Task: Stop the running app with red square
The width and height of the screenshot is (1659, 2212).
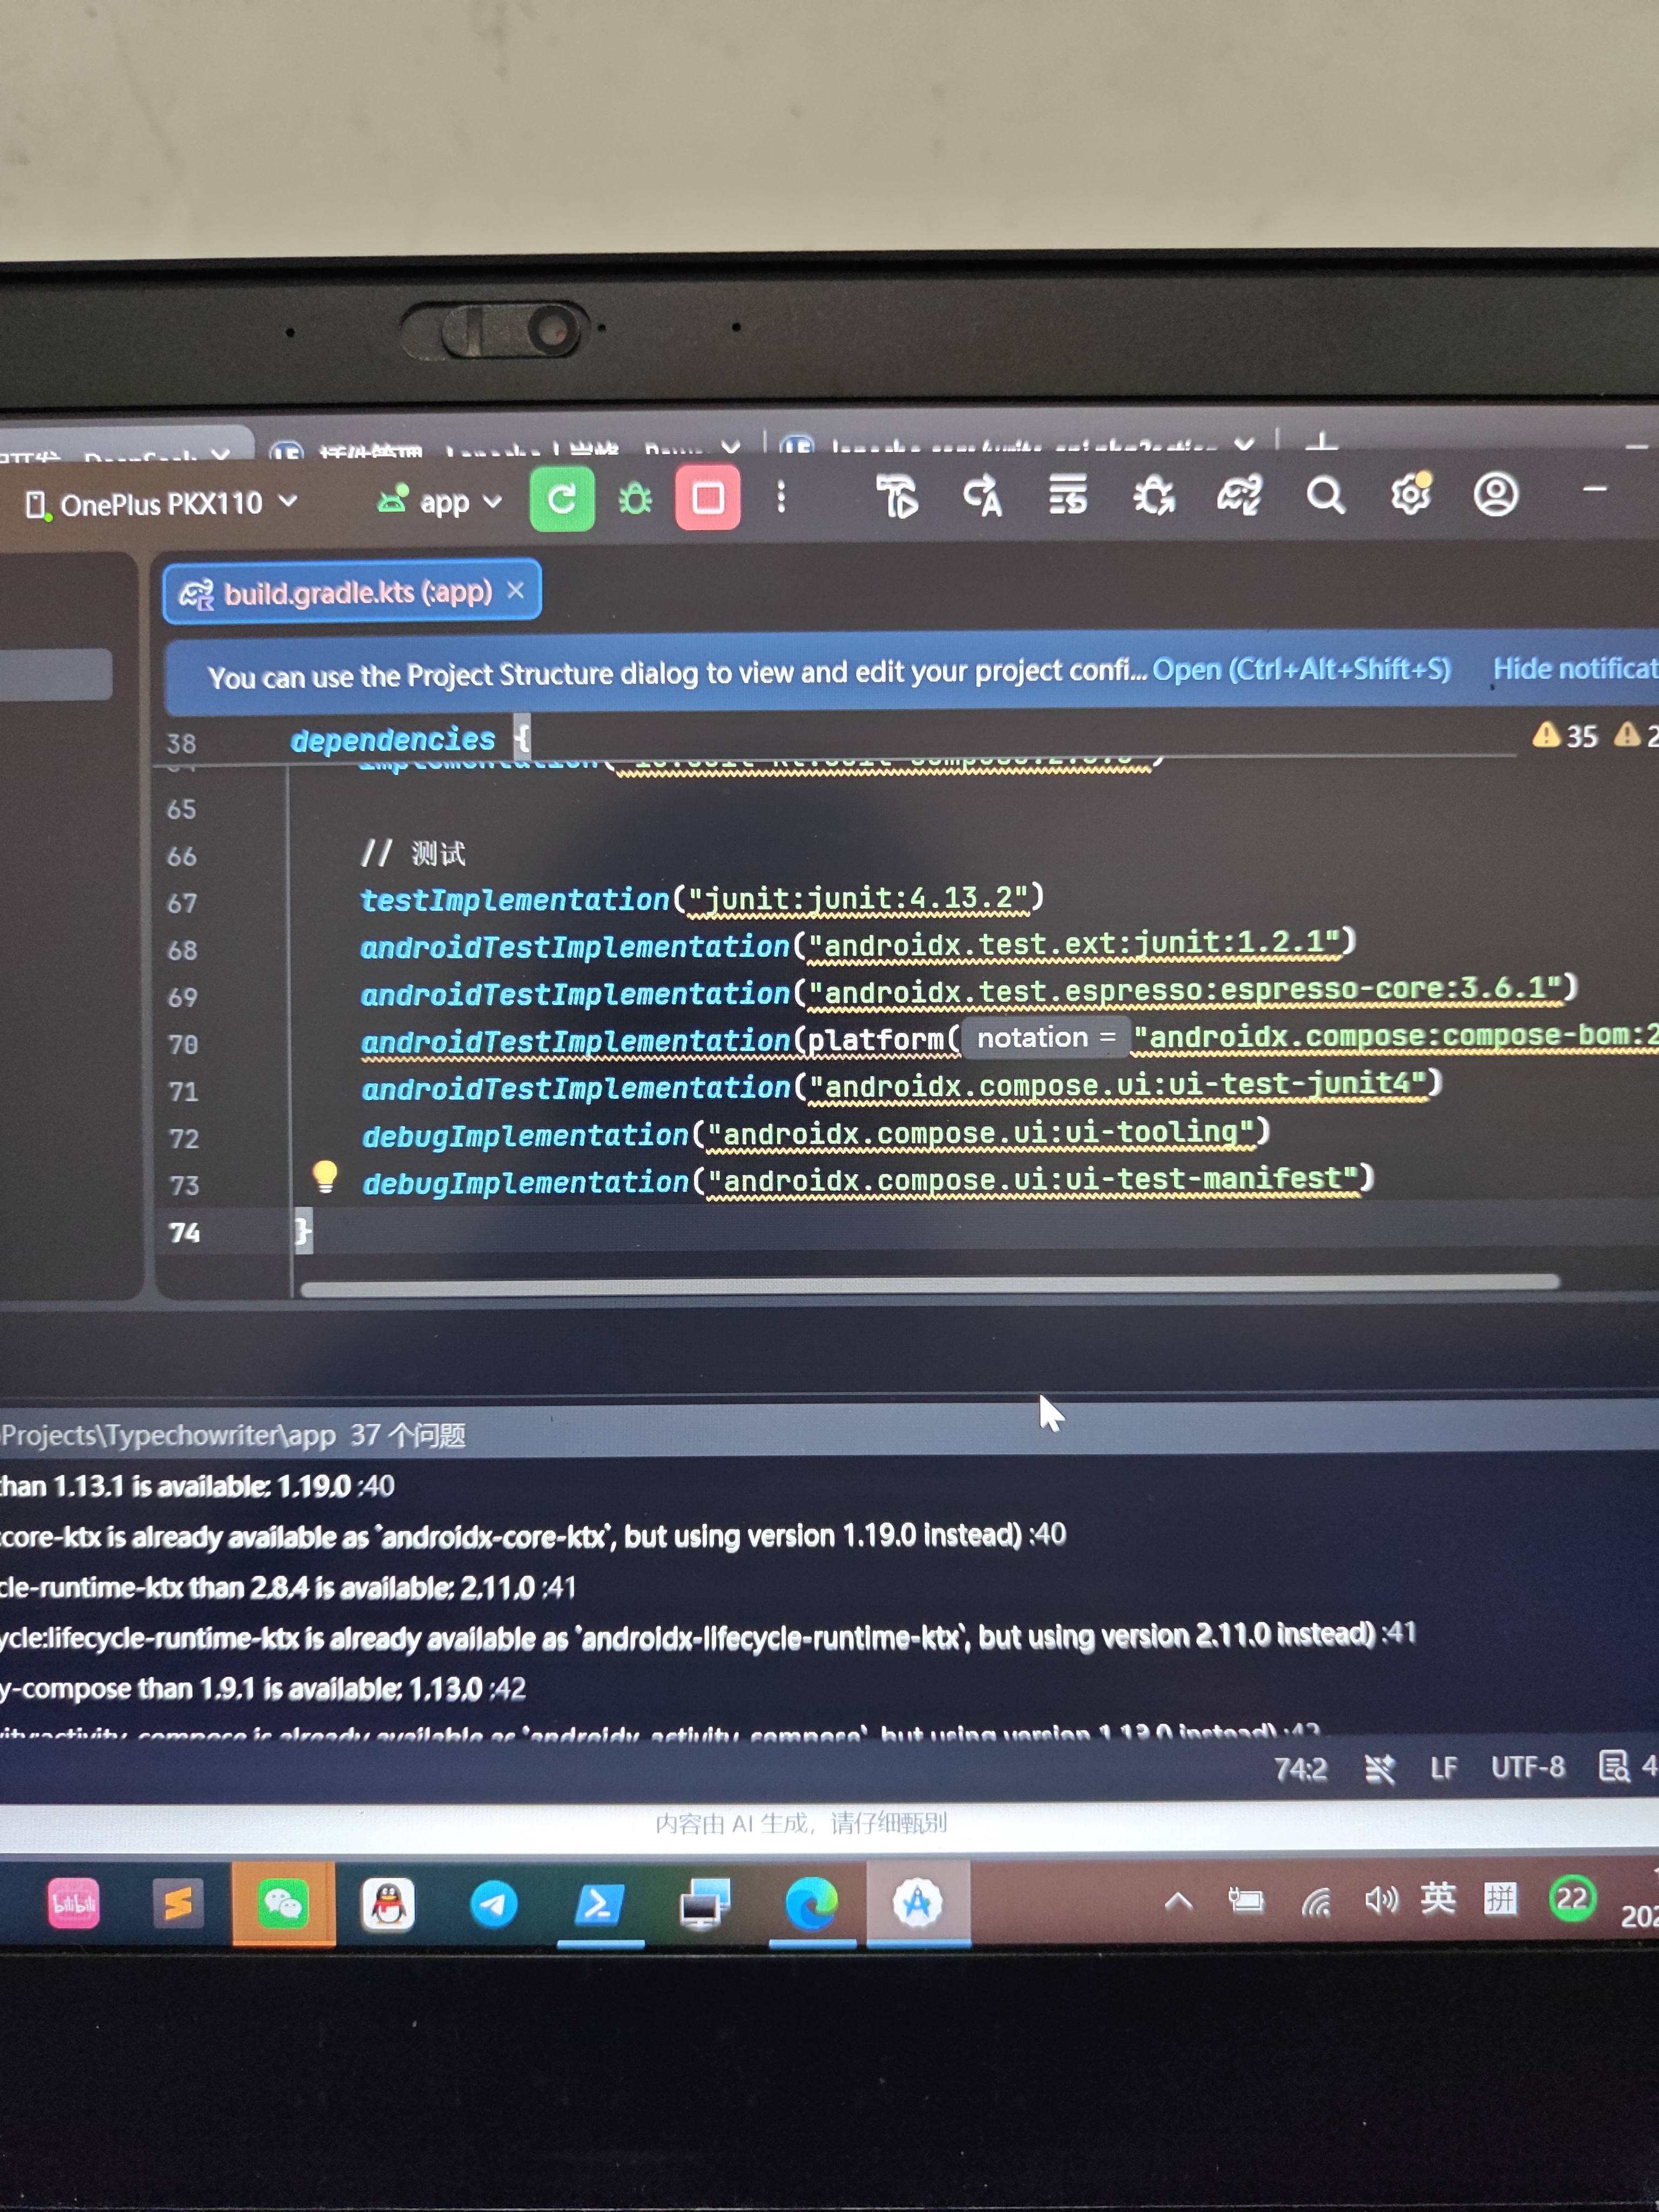Action: click(707, 497)
